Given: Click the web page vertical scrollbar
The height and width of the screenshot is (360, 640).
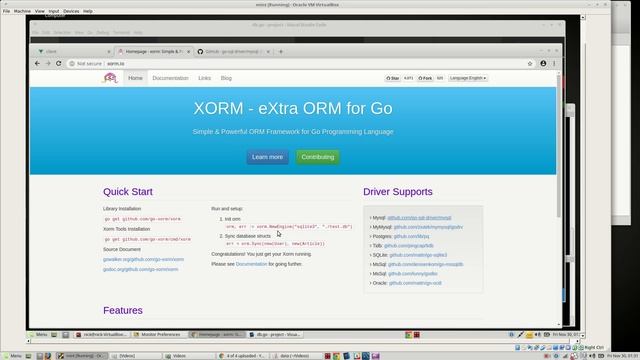Looking at the screenshot, I should coord(559,146).
